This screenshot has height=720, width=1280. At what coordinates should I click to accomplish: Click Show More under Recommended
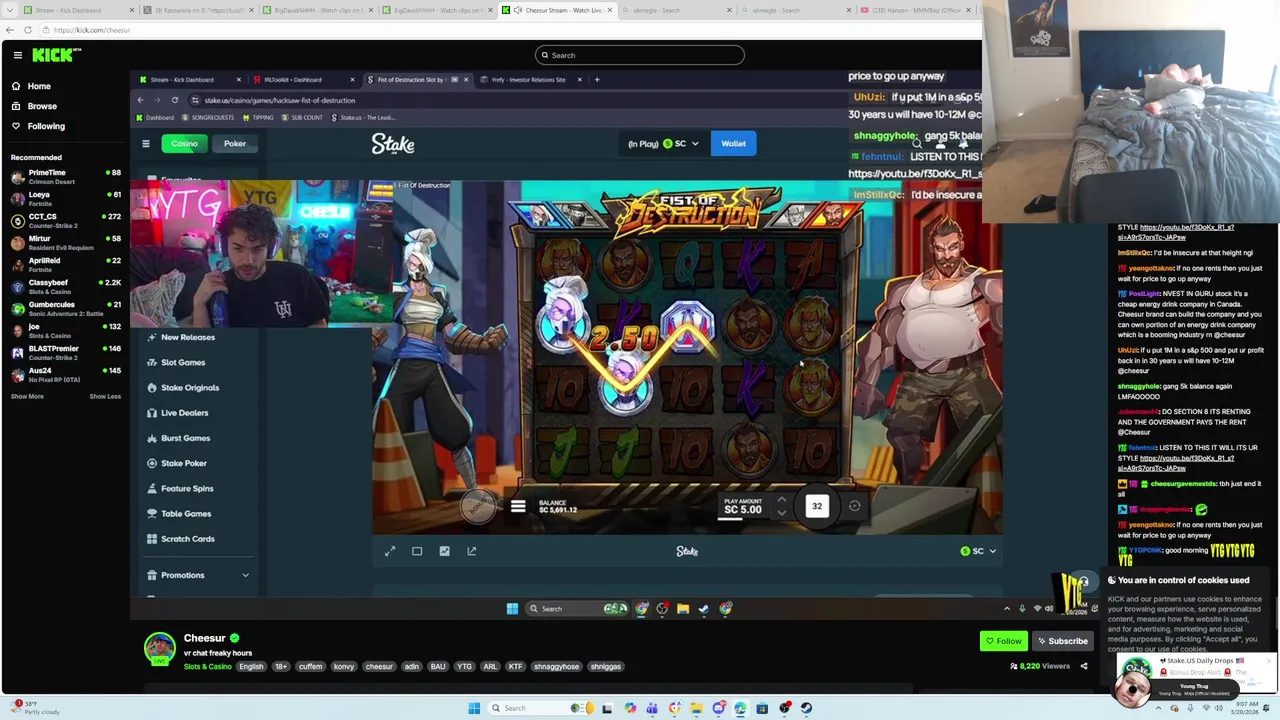(27, 396)
